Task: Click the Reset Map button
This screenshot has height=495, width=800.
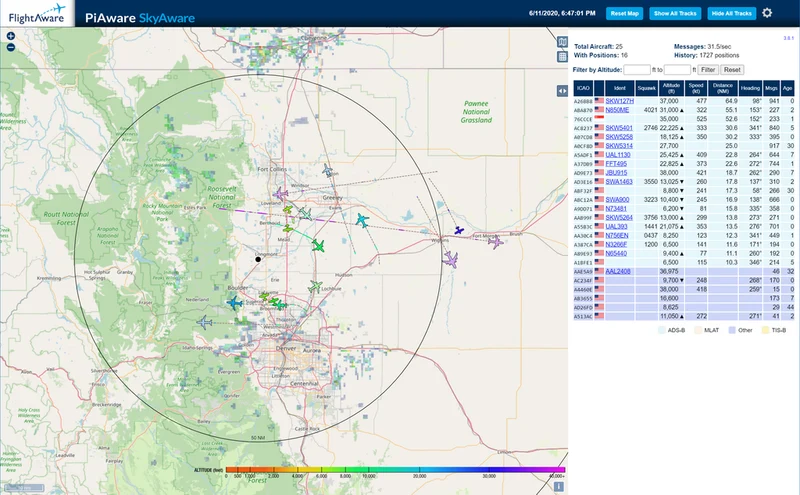Action: tap(624, 13)
